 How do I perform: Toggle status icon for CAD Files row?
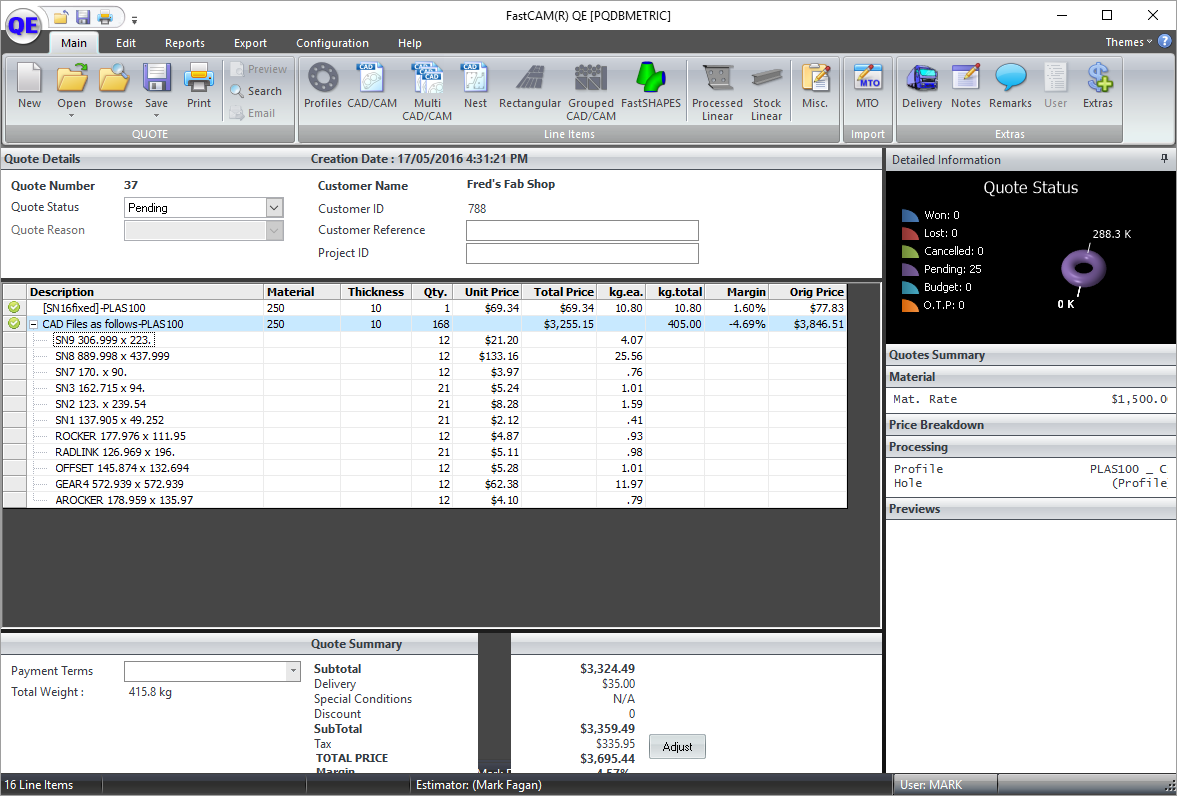tap(14, 324)
